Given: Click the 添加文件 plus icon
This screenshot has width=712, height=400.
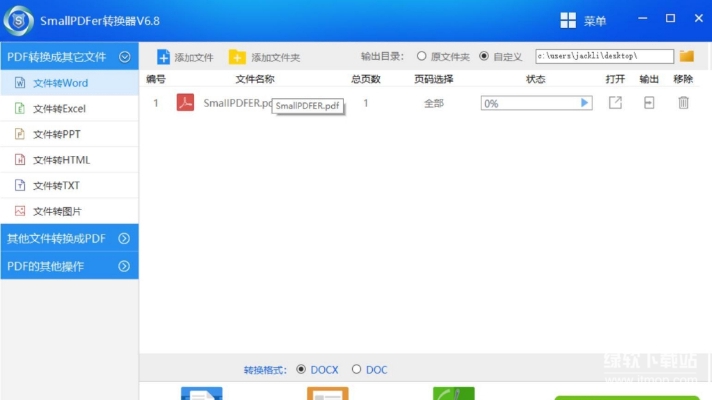Looking at the screenshot, I should (163, 57).
